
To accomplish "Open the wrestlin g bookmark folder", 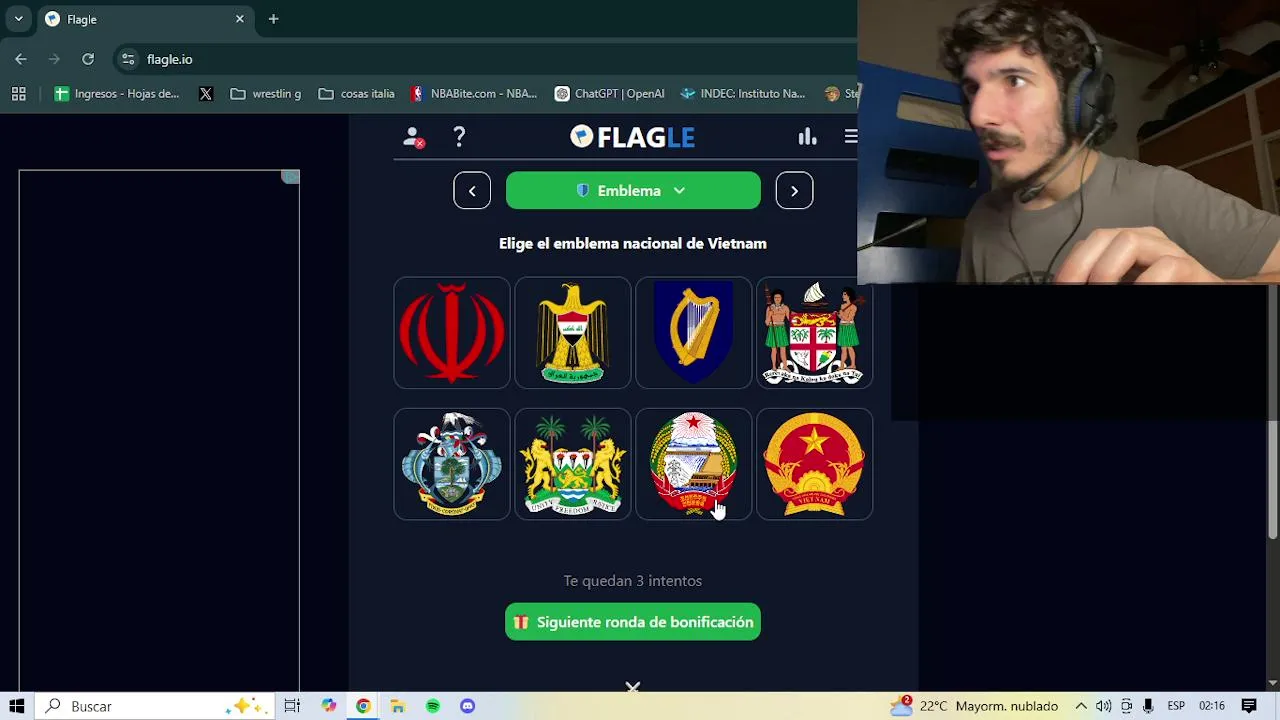I will [265, 94].
